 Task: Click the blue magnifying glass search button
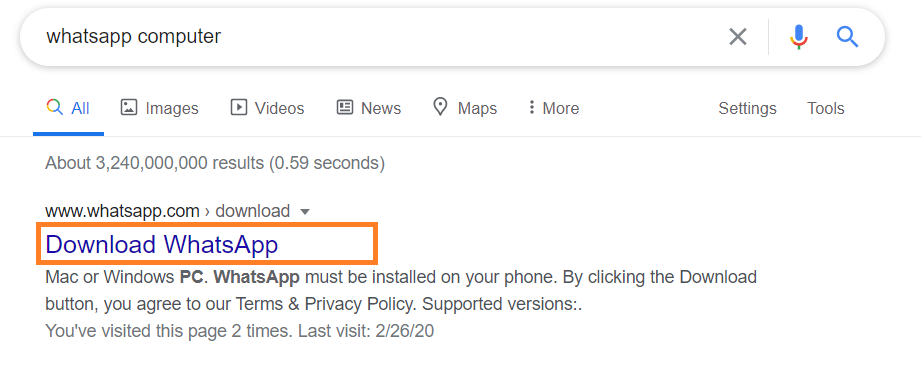848,37
